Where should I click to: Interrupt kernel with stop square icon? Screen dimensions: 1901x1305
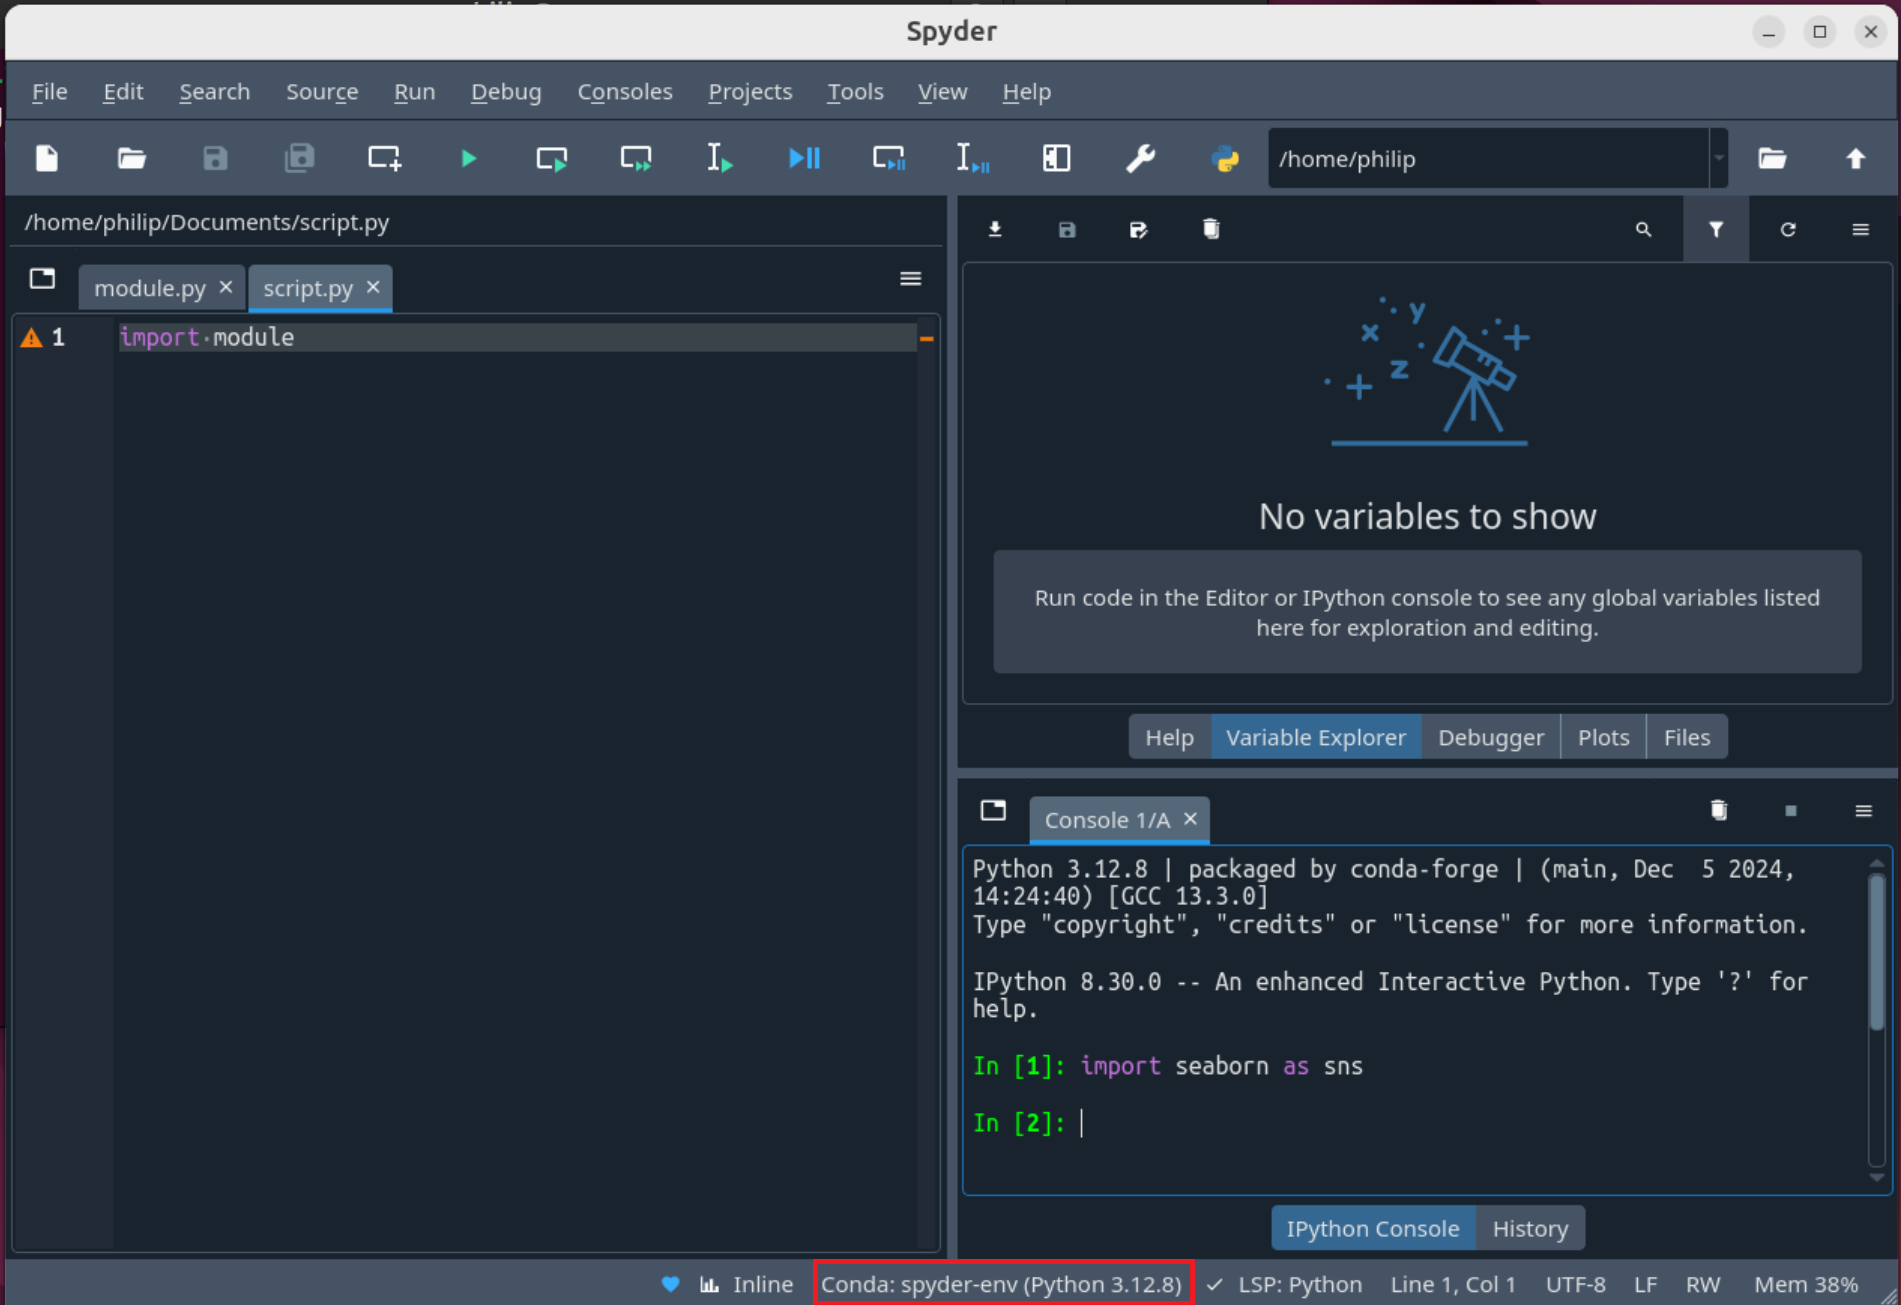(1791, 810)
